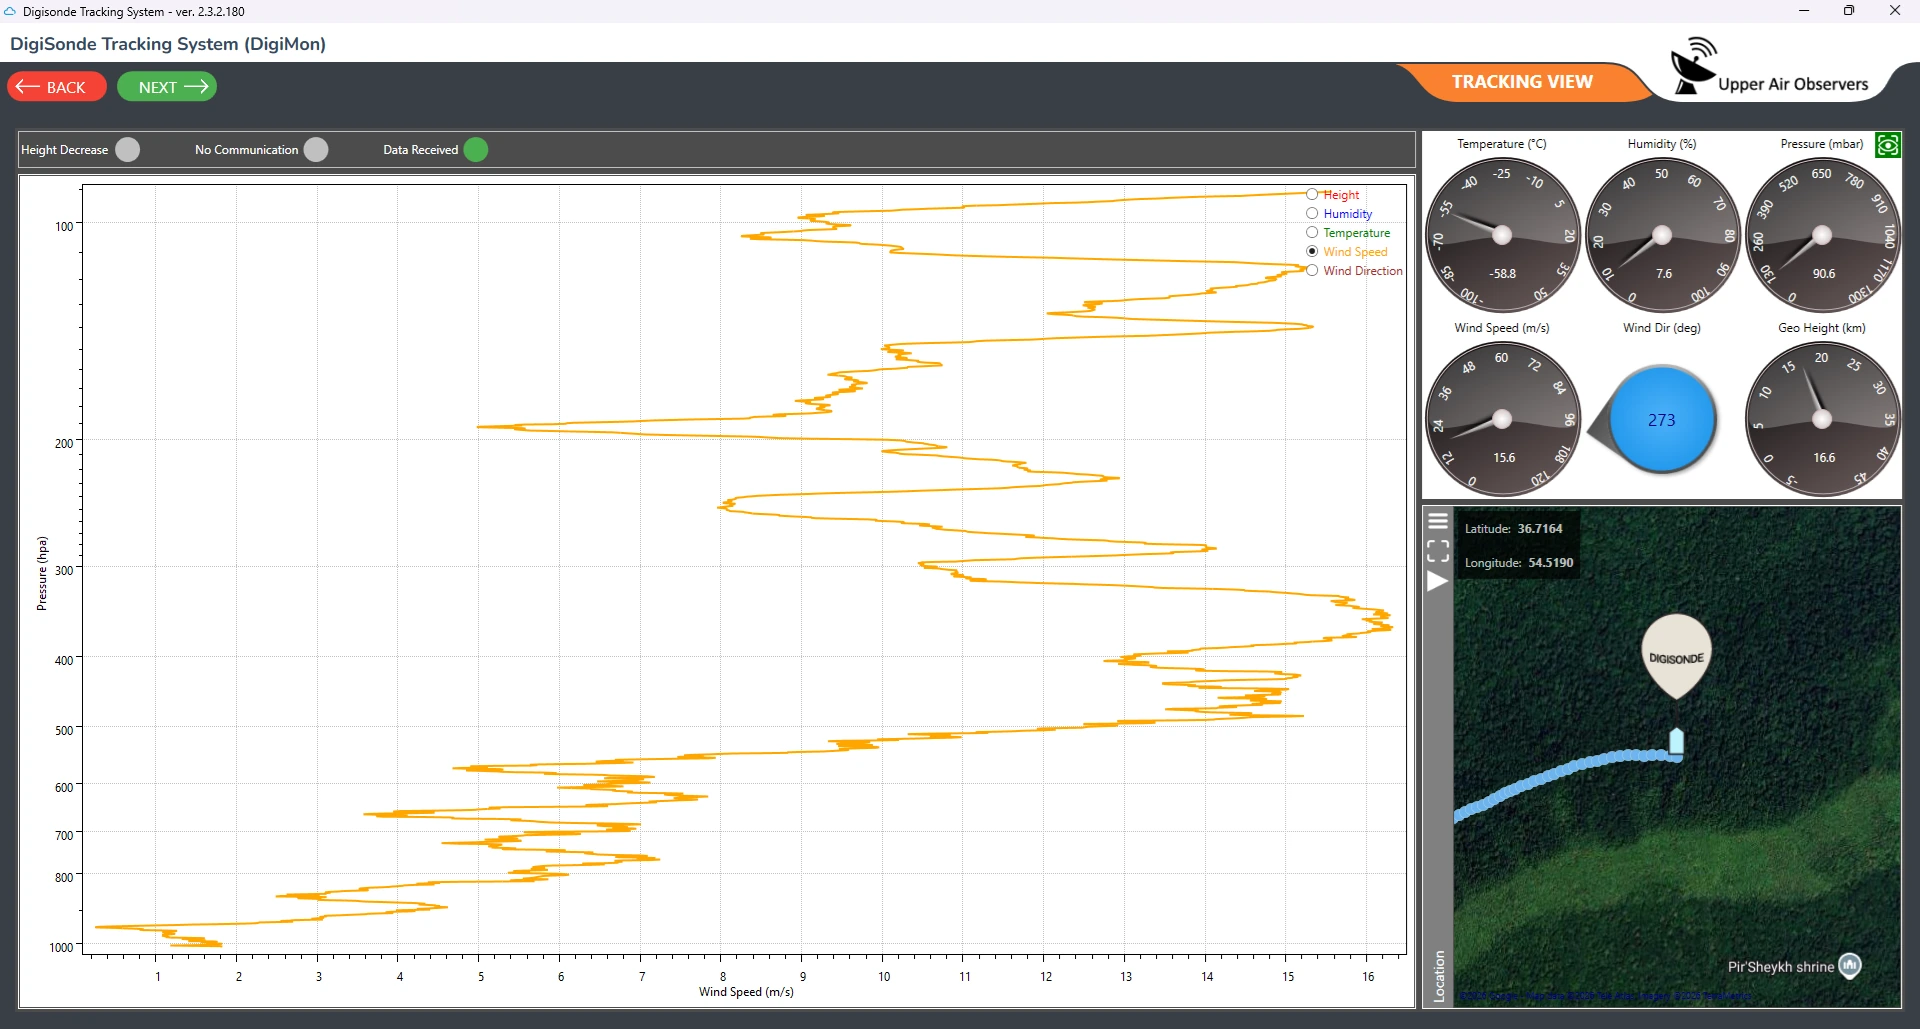Click the Height Decrease indicator light
The image size is (1920, 1029).
coord(128,150)
